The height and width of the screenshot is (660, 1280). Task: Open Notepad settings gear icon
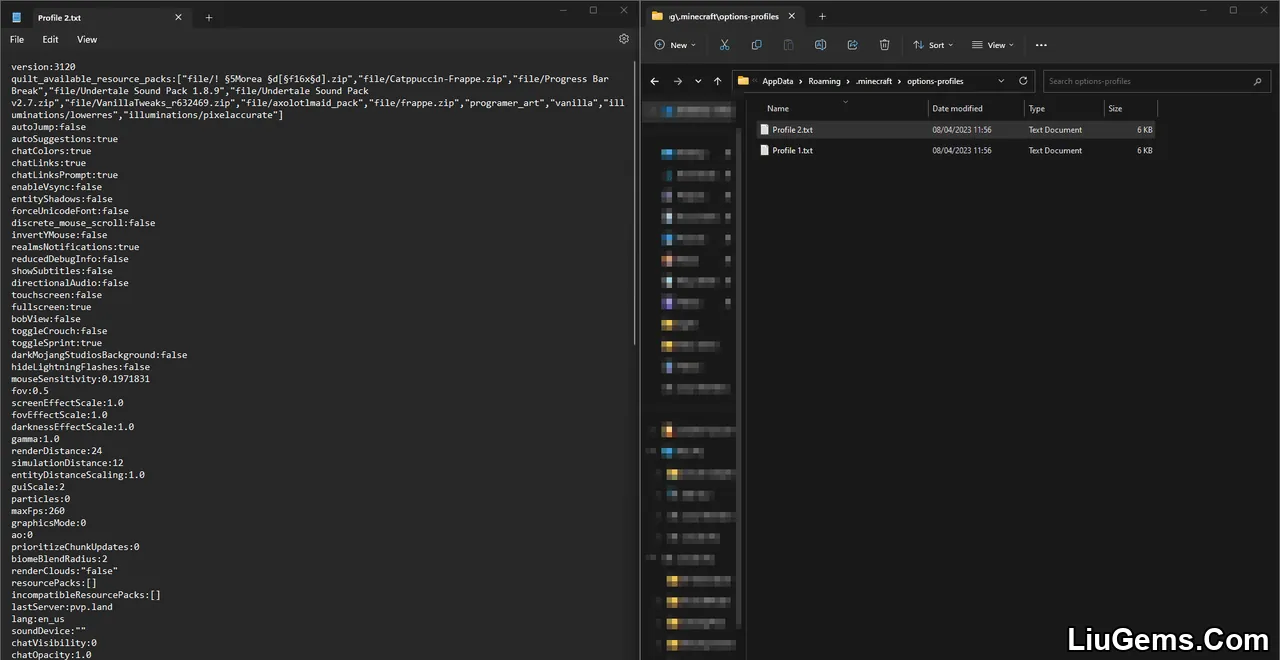[624, 39]
